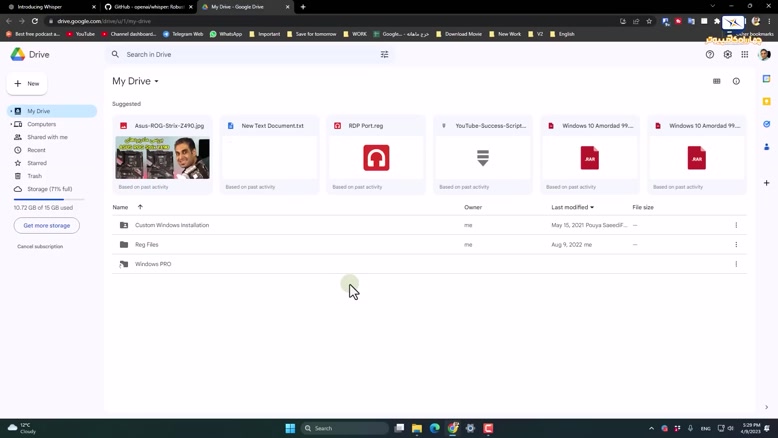Open RDP Port.reg suggested file card
Viewport: 778px width, 438px height.
click(x=376, y=155)
